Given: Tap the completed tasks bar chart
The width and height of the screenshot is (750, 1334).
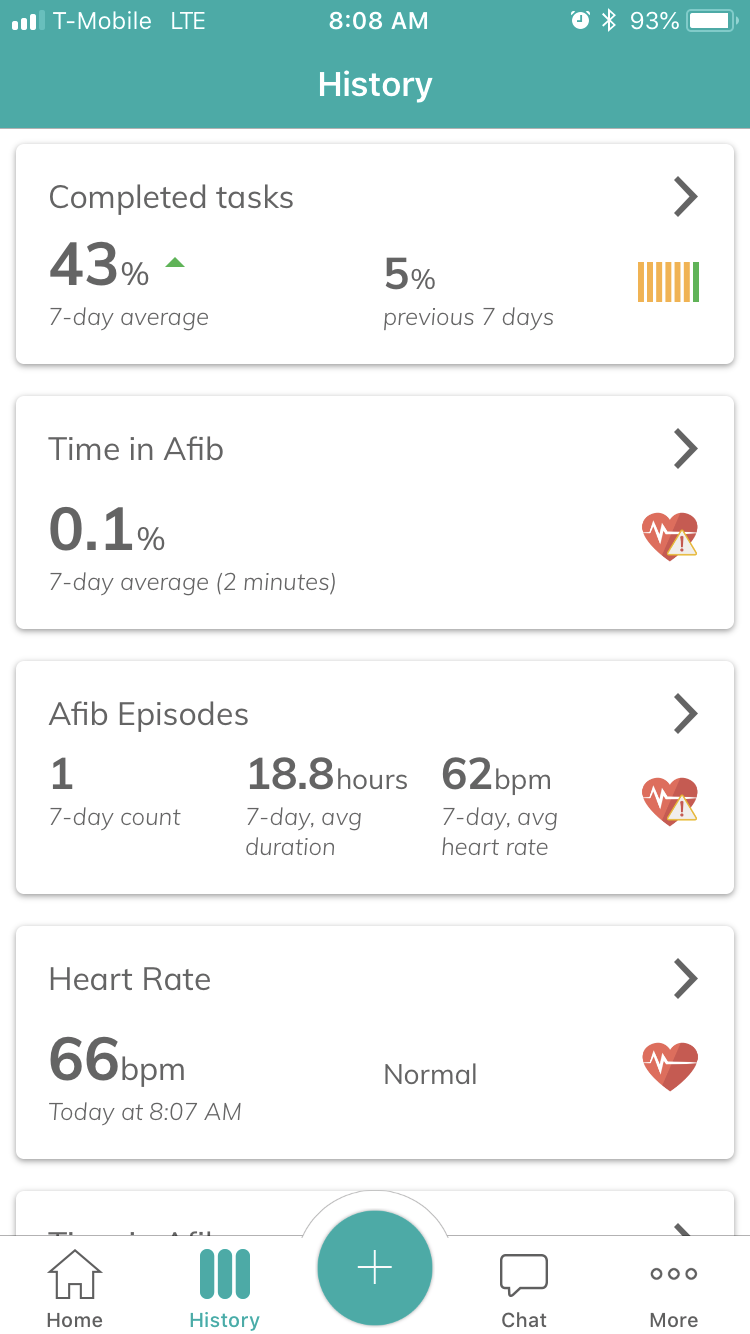Looking at the screenshot, I should tap(668, 282).
